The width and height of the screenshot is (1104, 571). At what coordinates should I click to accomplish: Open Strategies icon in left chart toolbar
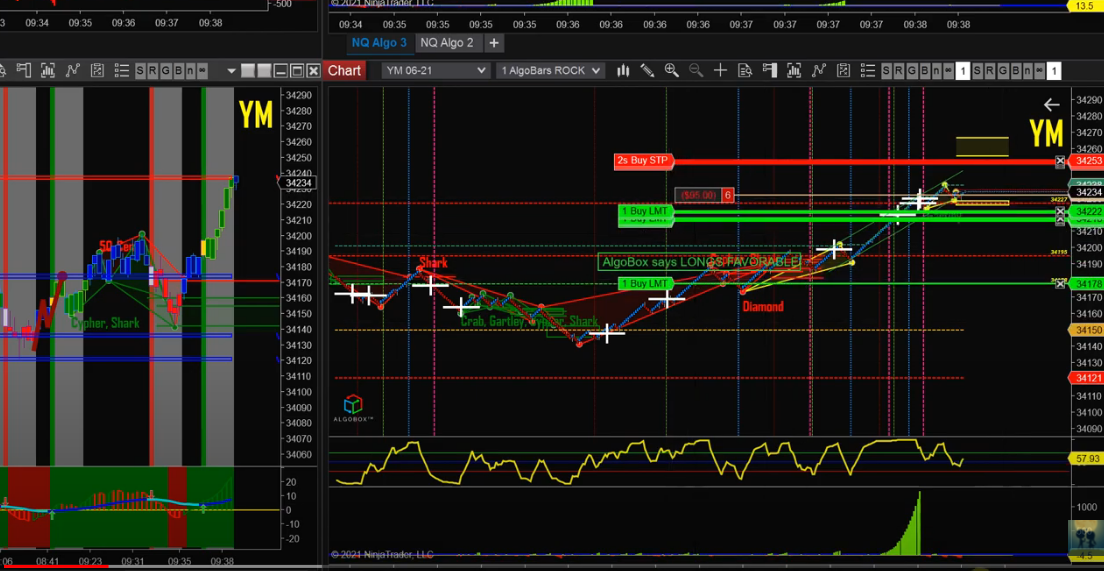point(97,70)
